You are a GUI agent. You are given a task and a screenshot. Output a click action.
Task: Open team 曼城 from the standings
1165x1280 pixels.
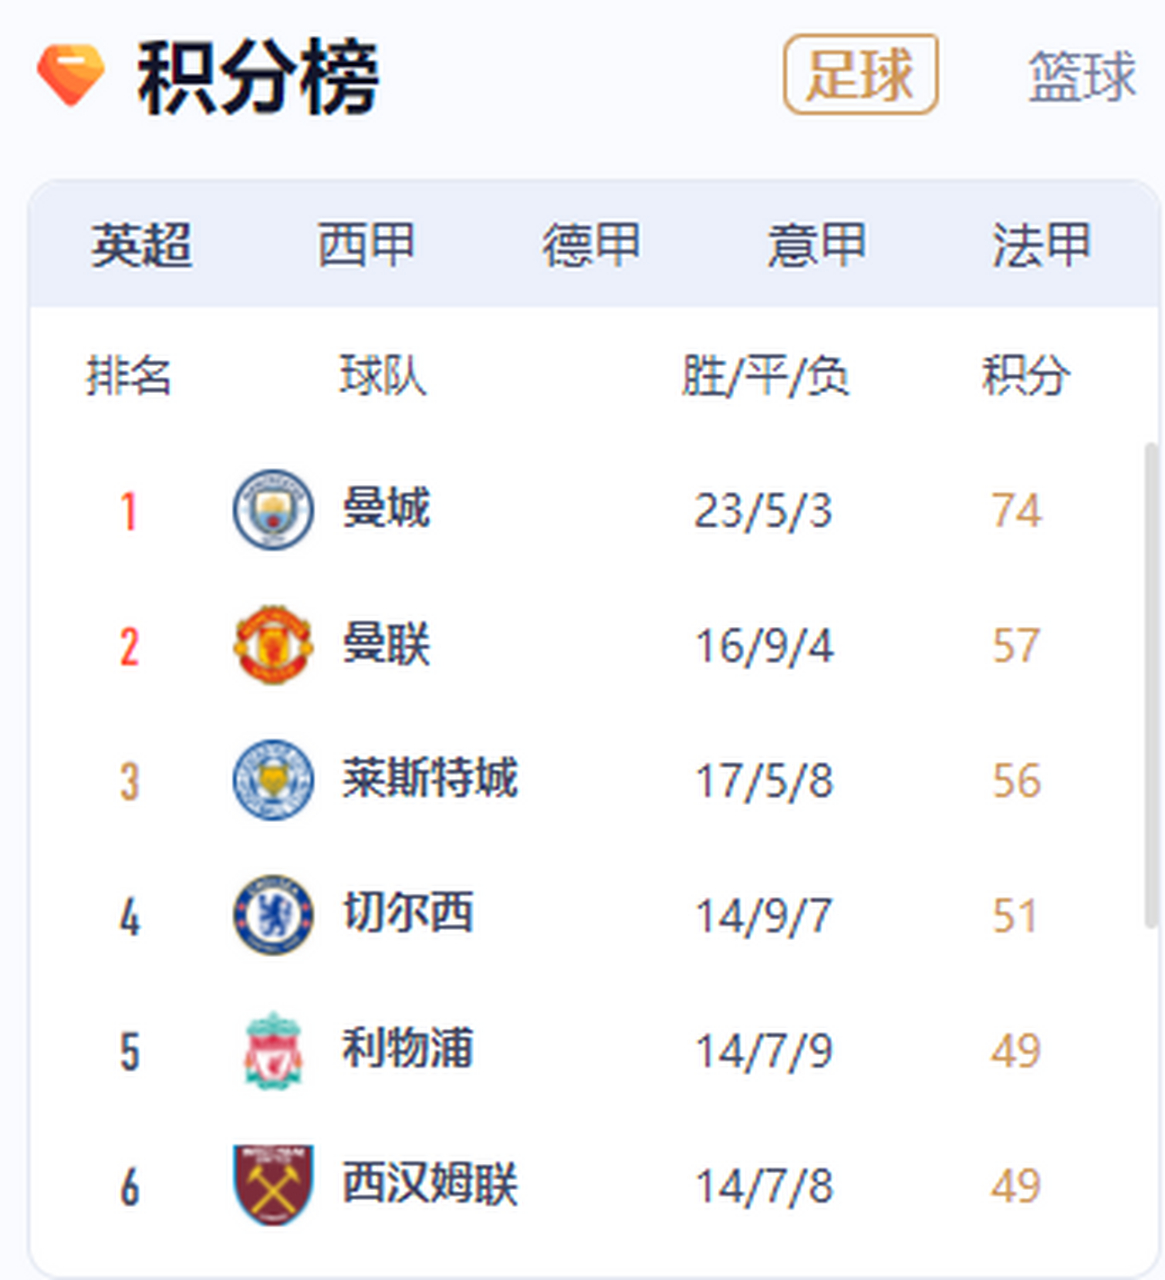point(386,508)
